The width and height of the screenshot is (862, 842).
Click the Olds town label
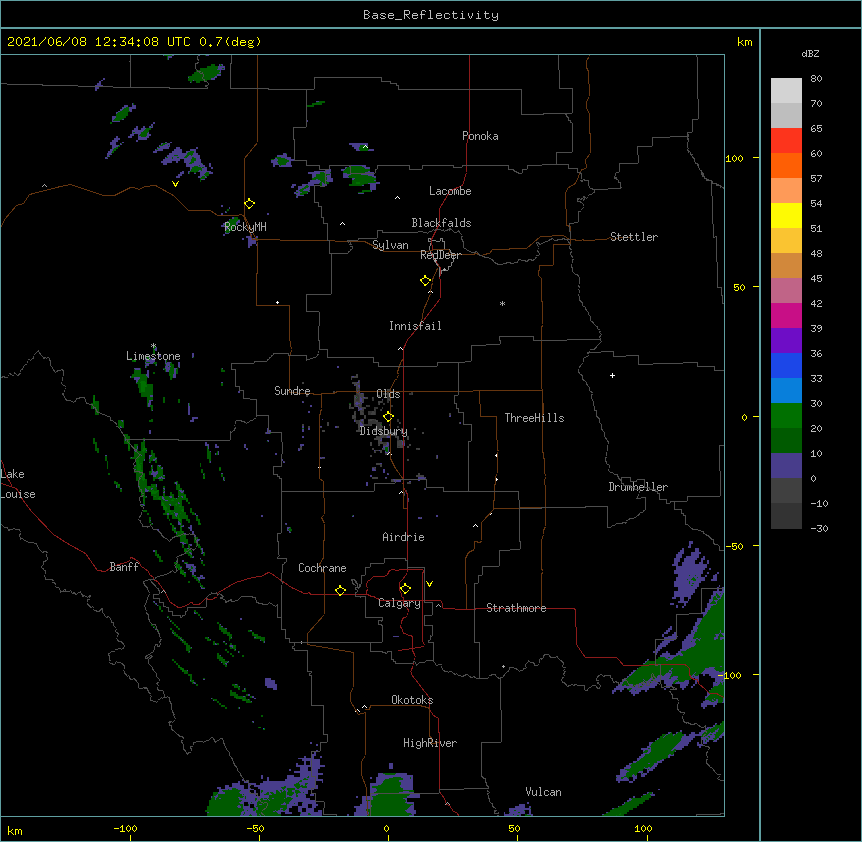(388, 394)
